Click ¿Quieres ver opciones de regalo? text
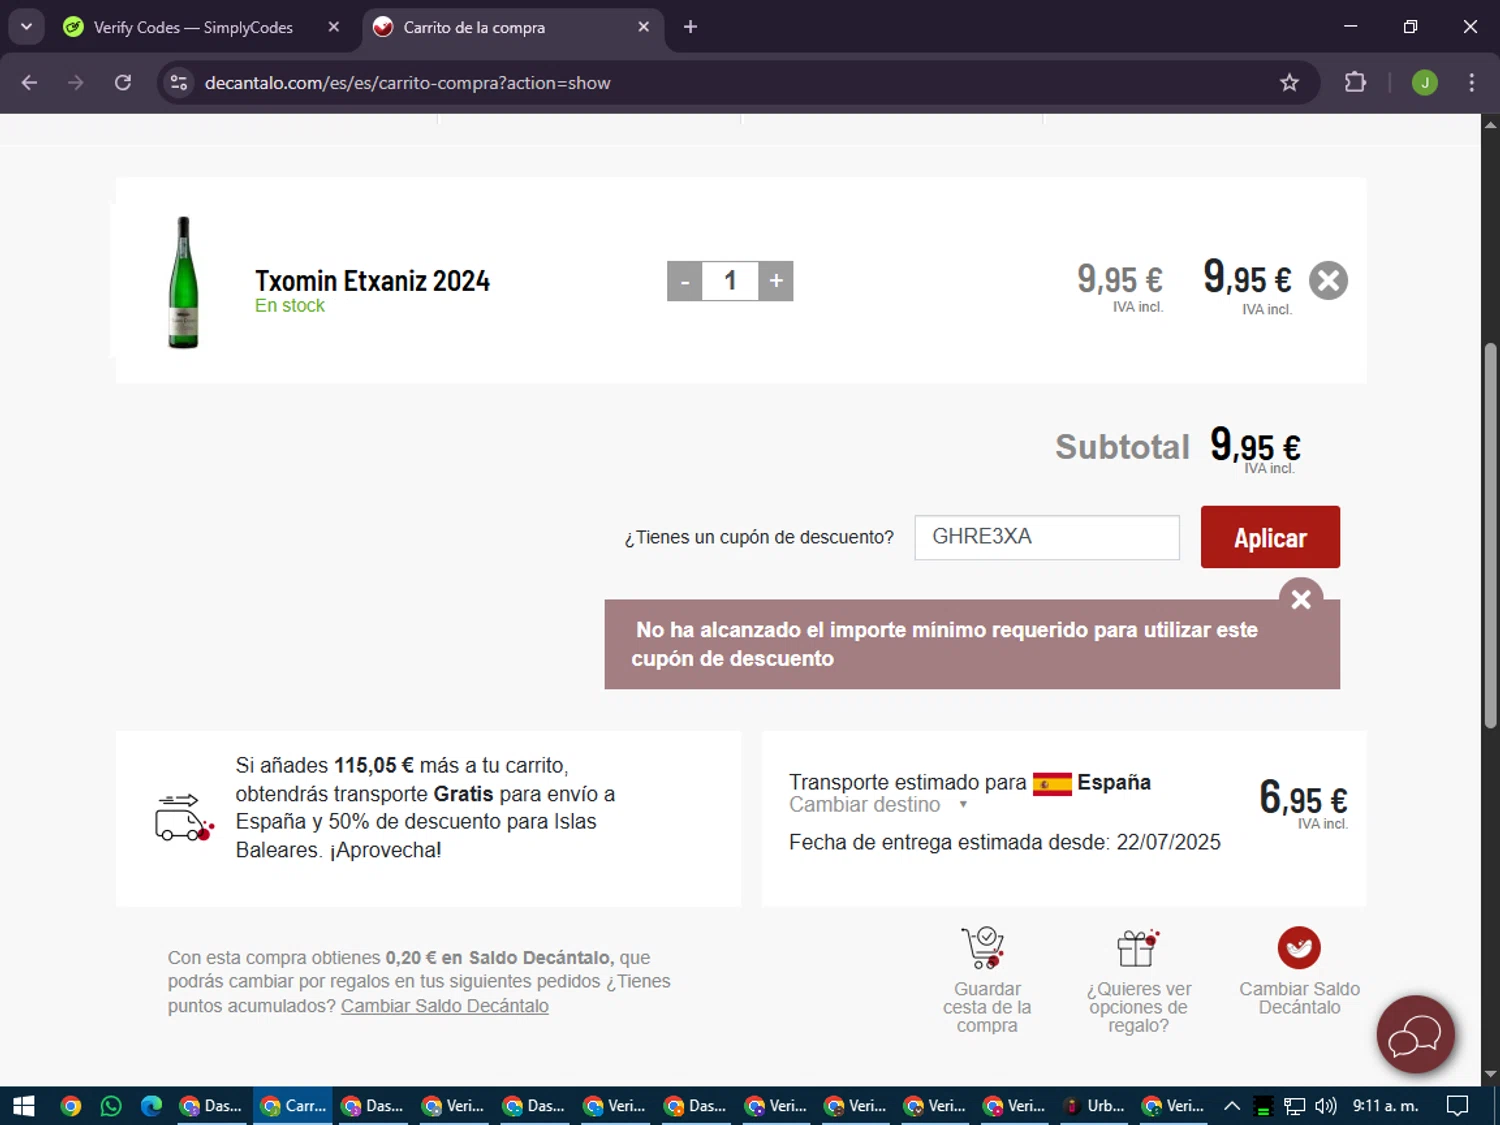Image resolution: width=1500 pixels, height=1125 pixels. [1139, 1007]
